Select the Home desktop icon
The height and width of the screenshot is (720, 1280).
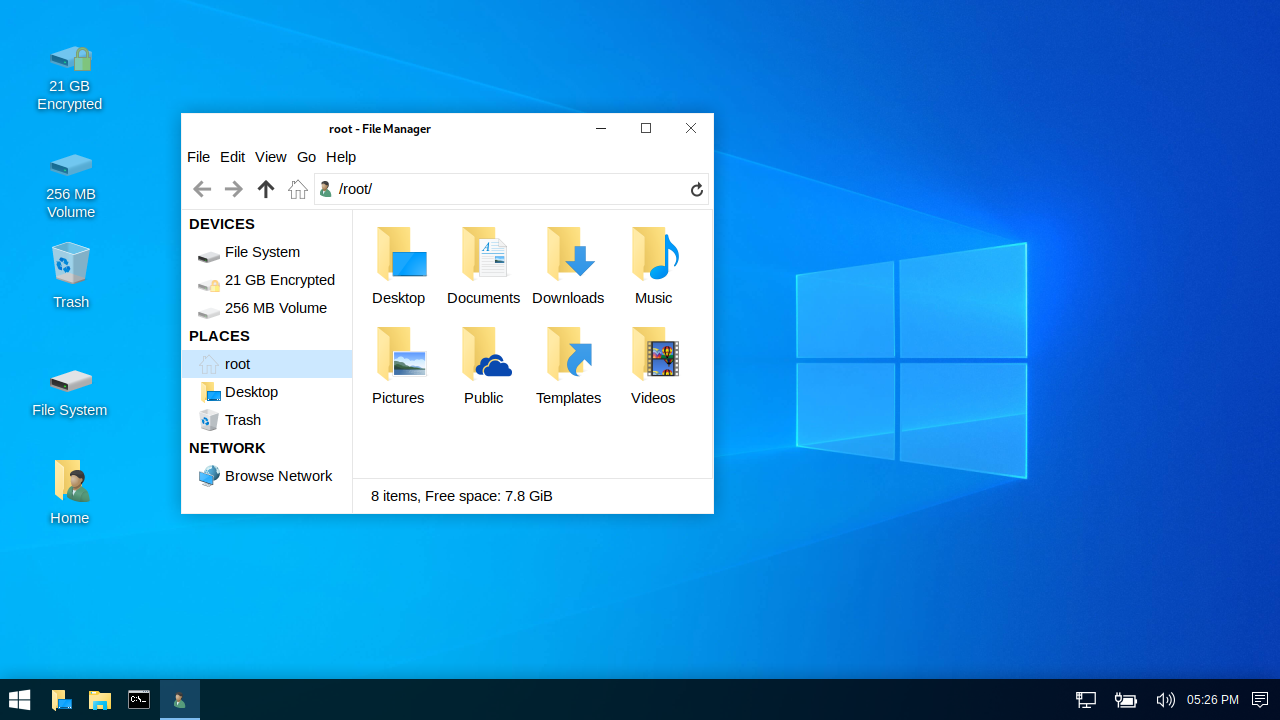point(70,492)
